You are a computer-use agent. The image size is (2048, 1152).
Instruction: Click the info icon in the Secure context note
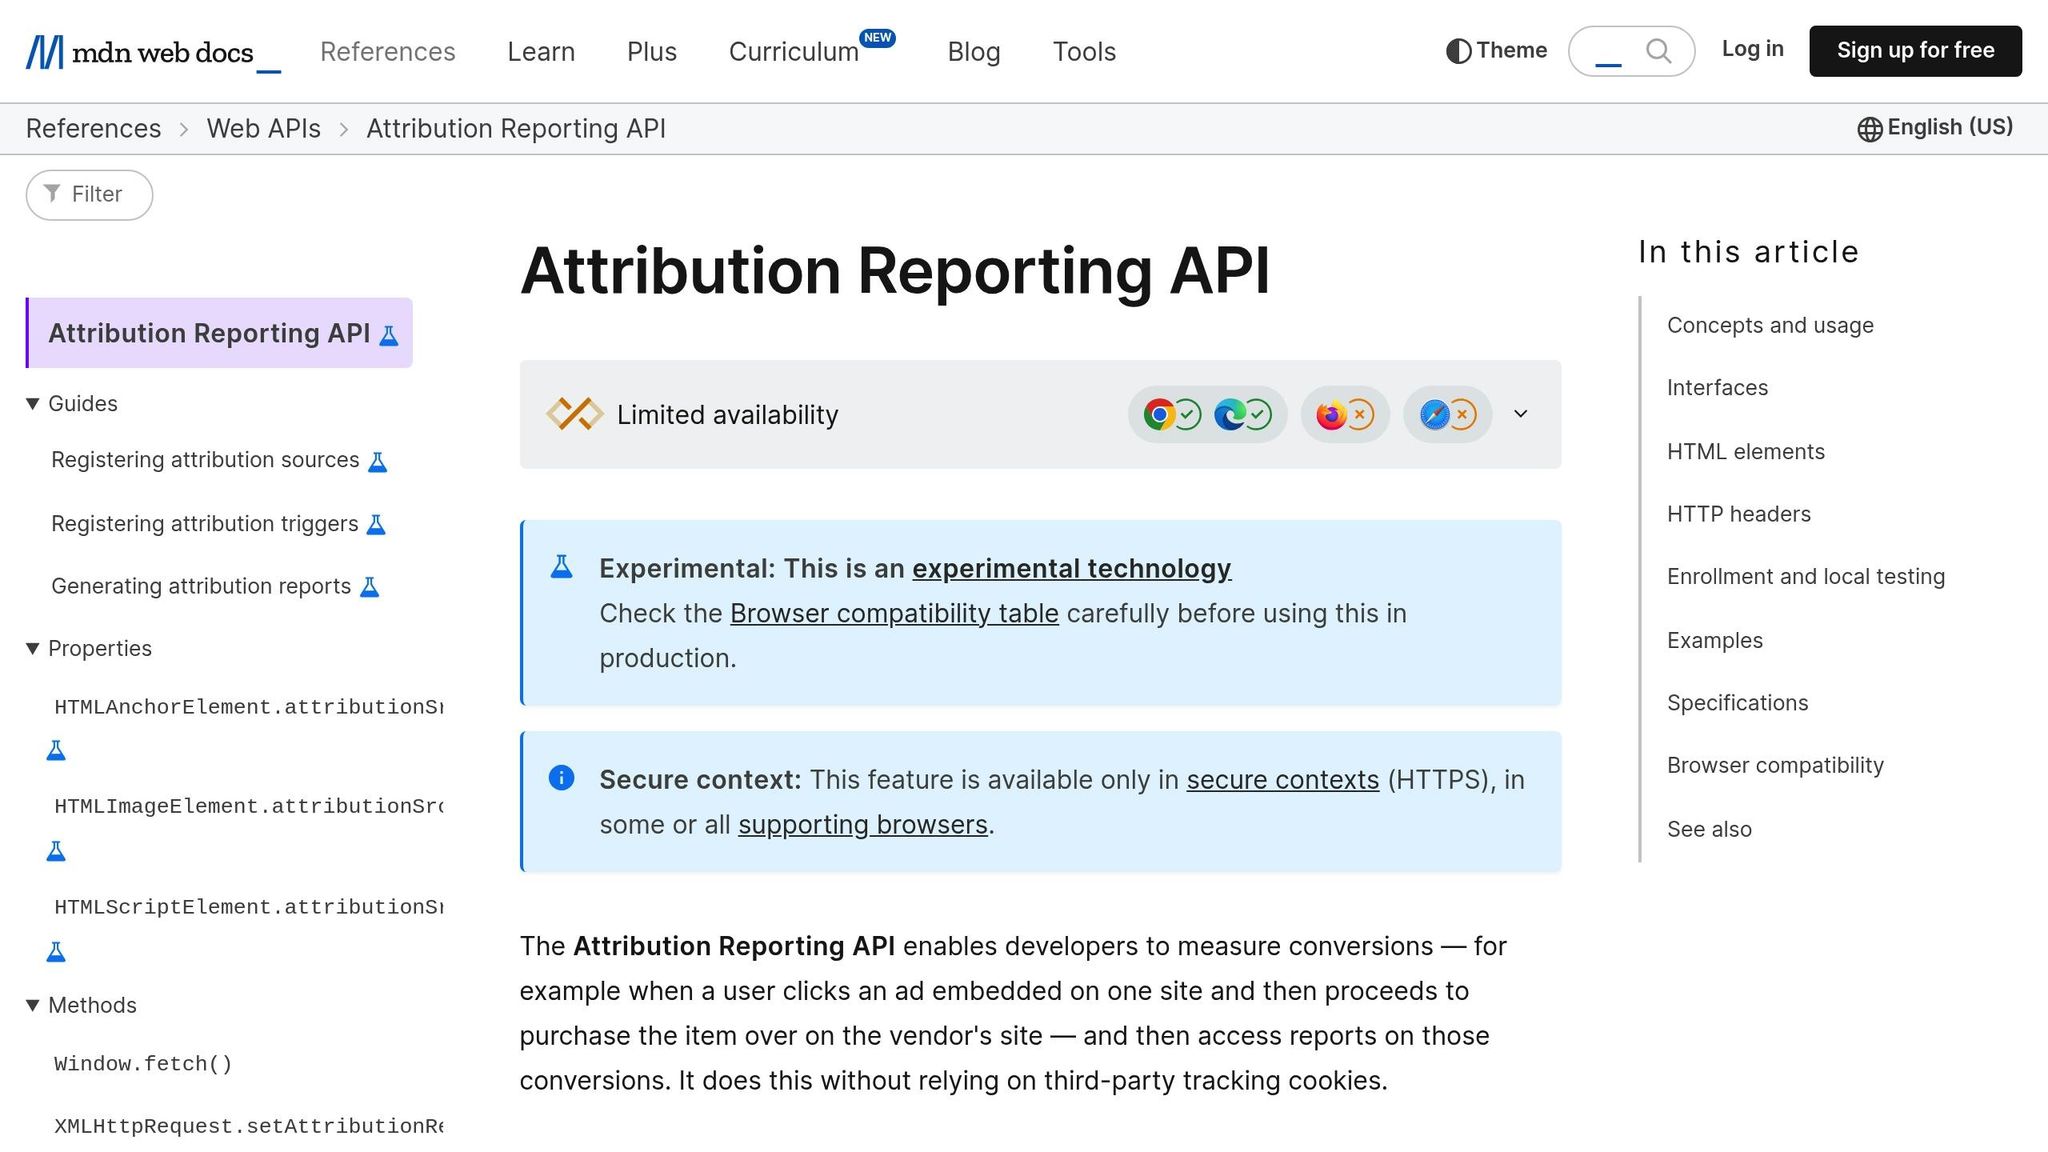(561, 779)
